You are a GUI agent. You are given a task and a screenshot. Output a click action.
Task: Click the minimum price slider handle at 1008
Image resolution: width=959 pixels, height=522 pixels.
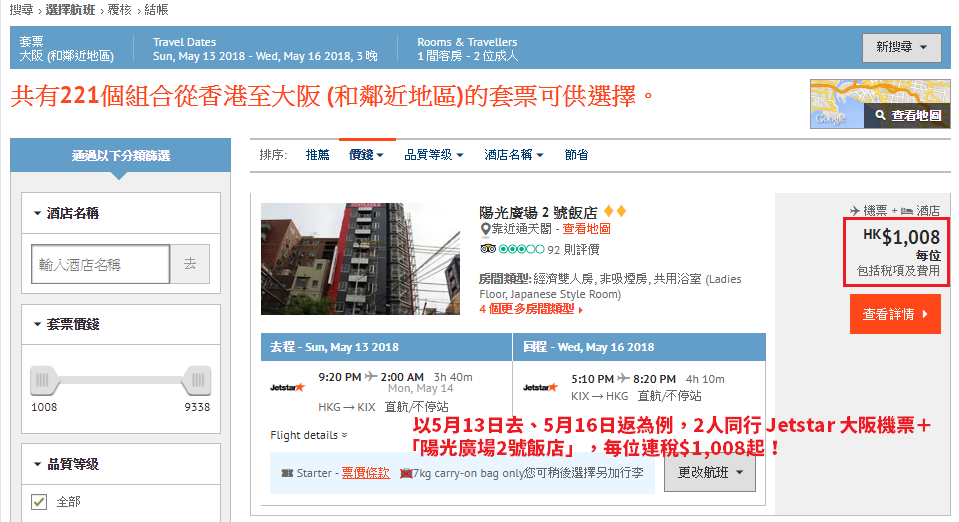pyautogui.click(x=44, y=380)
